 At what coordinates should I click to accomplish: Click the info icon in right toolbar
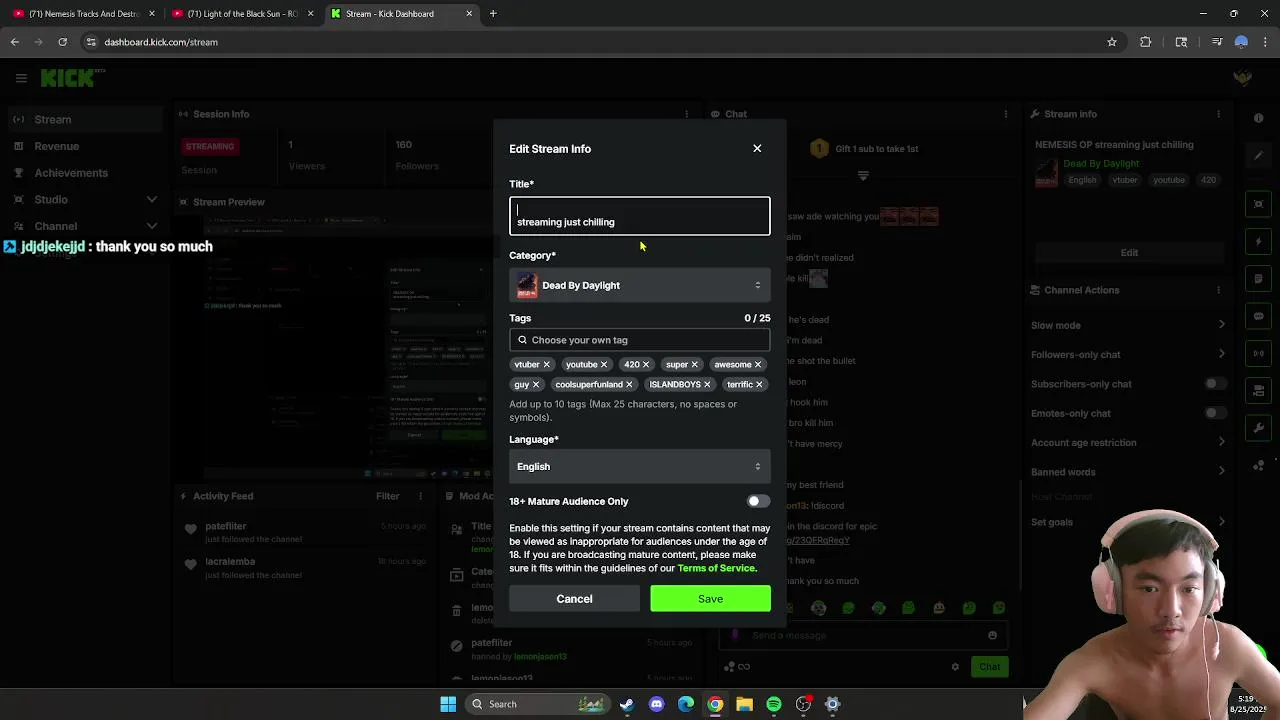click(x=1258, y=118)
